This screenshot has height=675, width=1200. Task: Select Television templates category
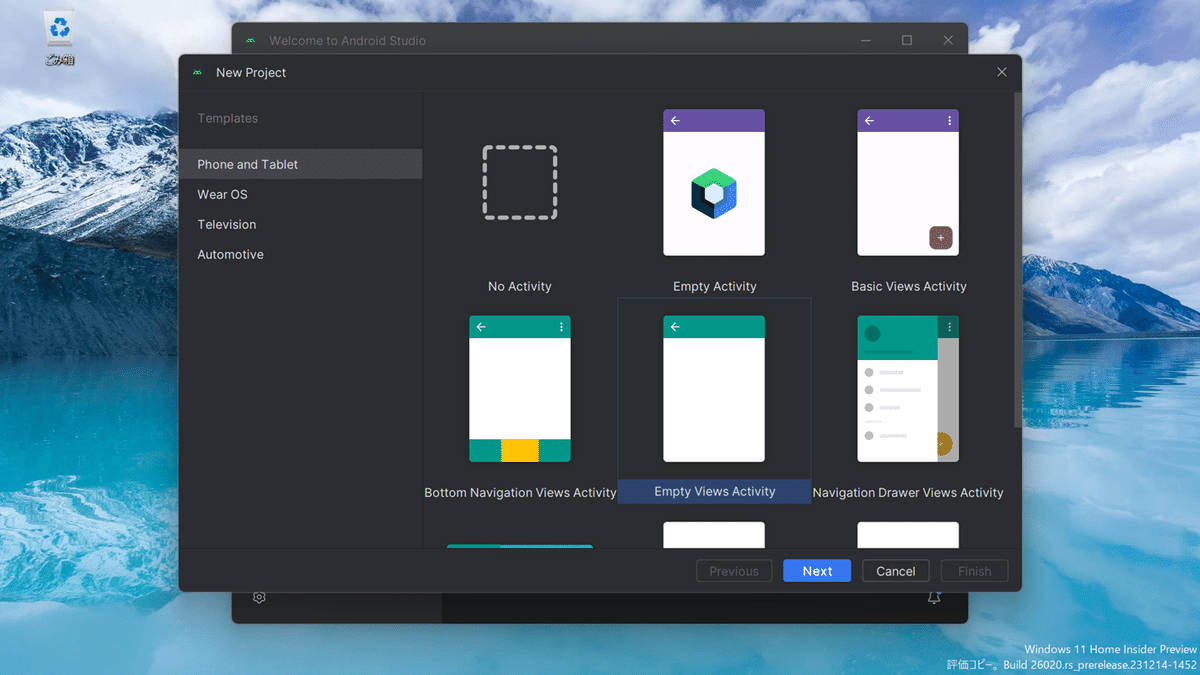click(300, 224)
